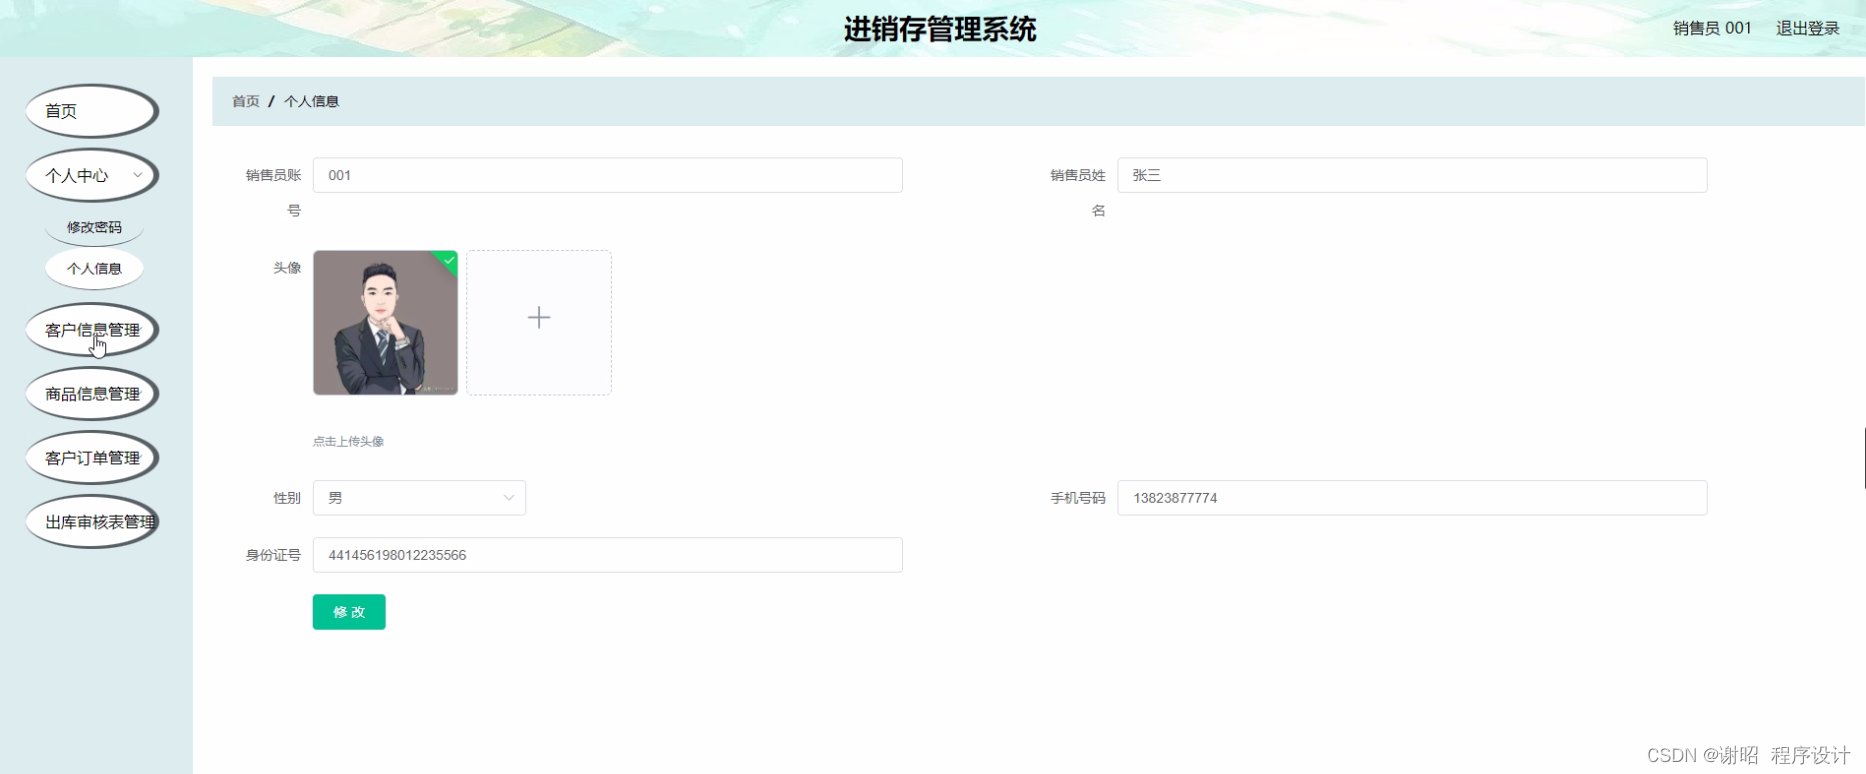Click the uploaded avatar thumbnail
This screenshot has width=1866, height=774.
[385, 322]
